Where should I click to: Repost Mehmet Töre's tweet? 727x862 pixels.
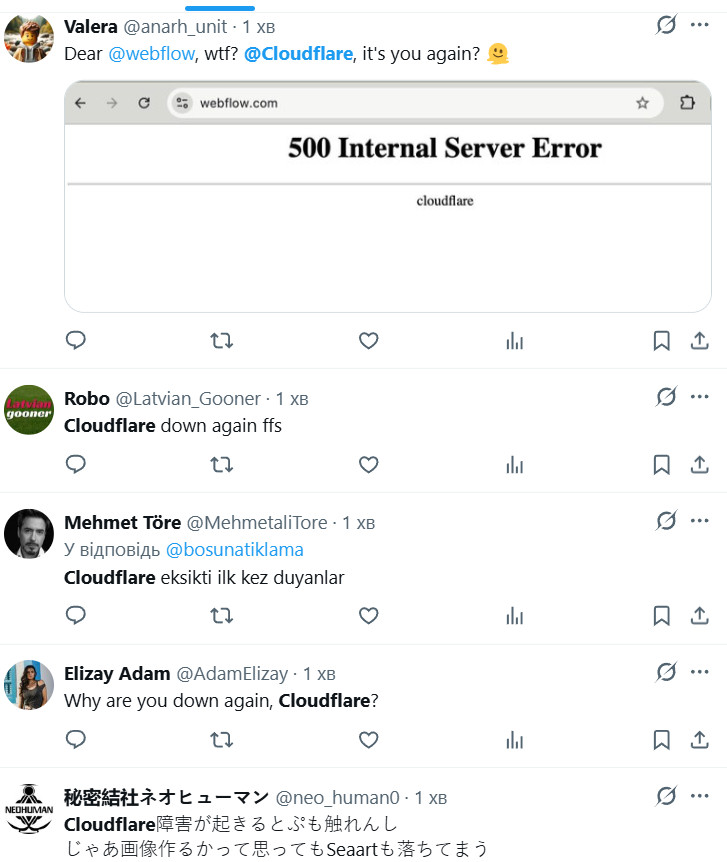point(221,615)
